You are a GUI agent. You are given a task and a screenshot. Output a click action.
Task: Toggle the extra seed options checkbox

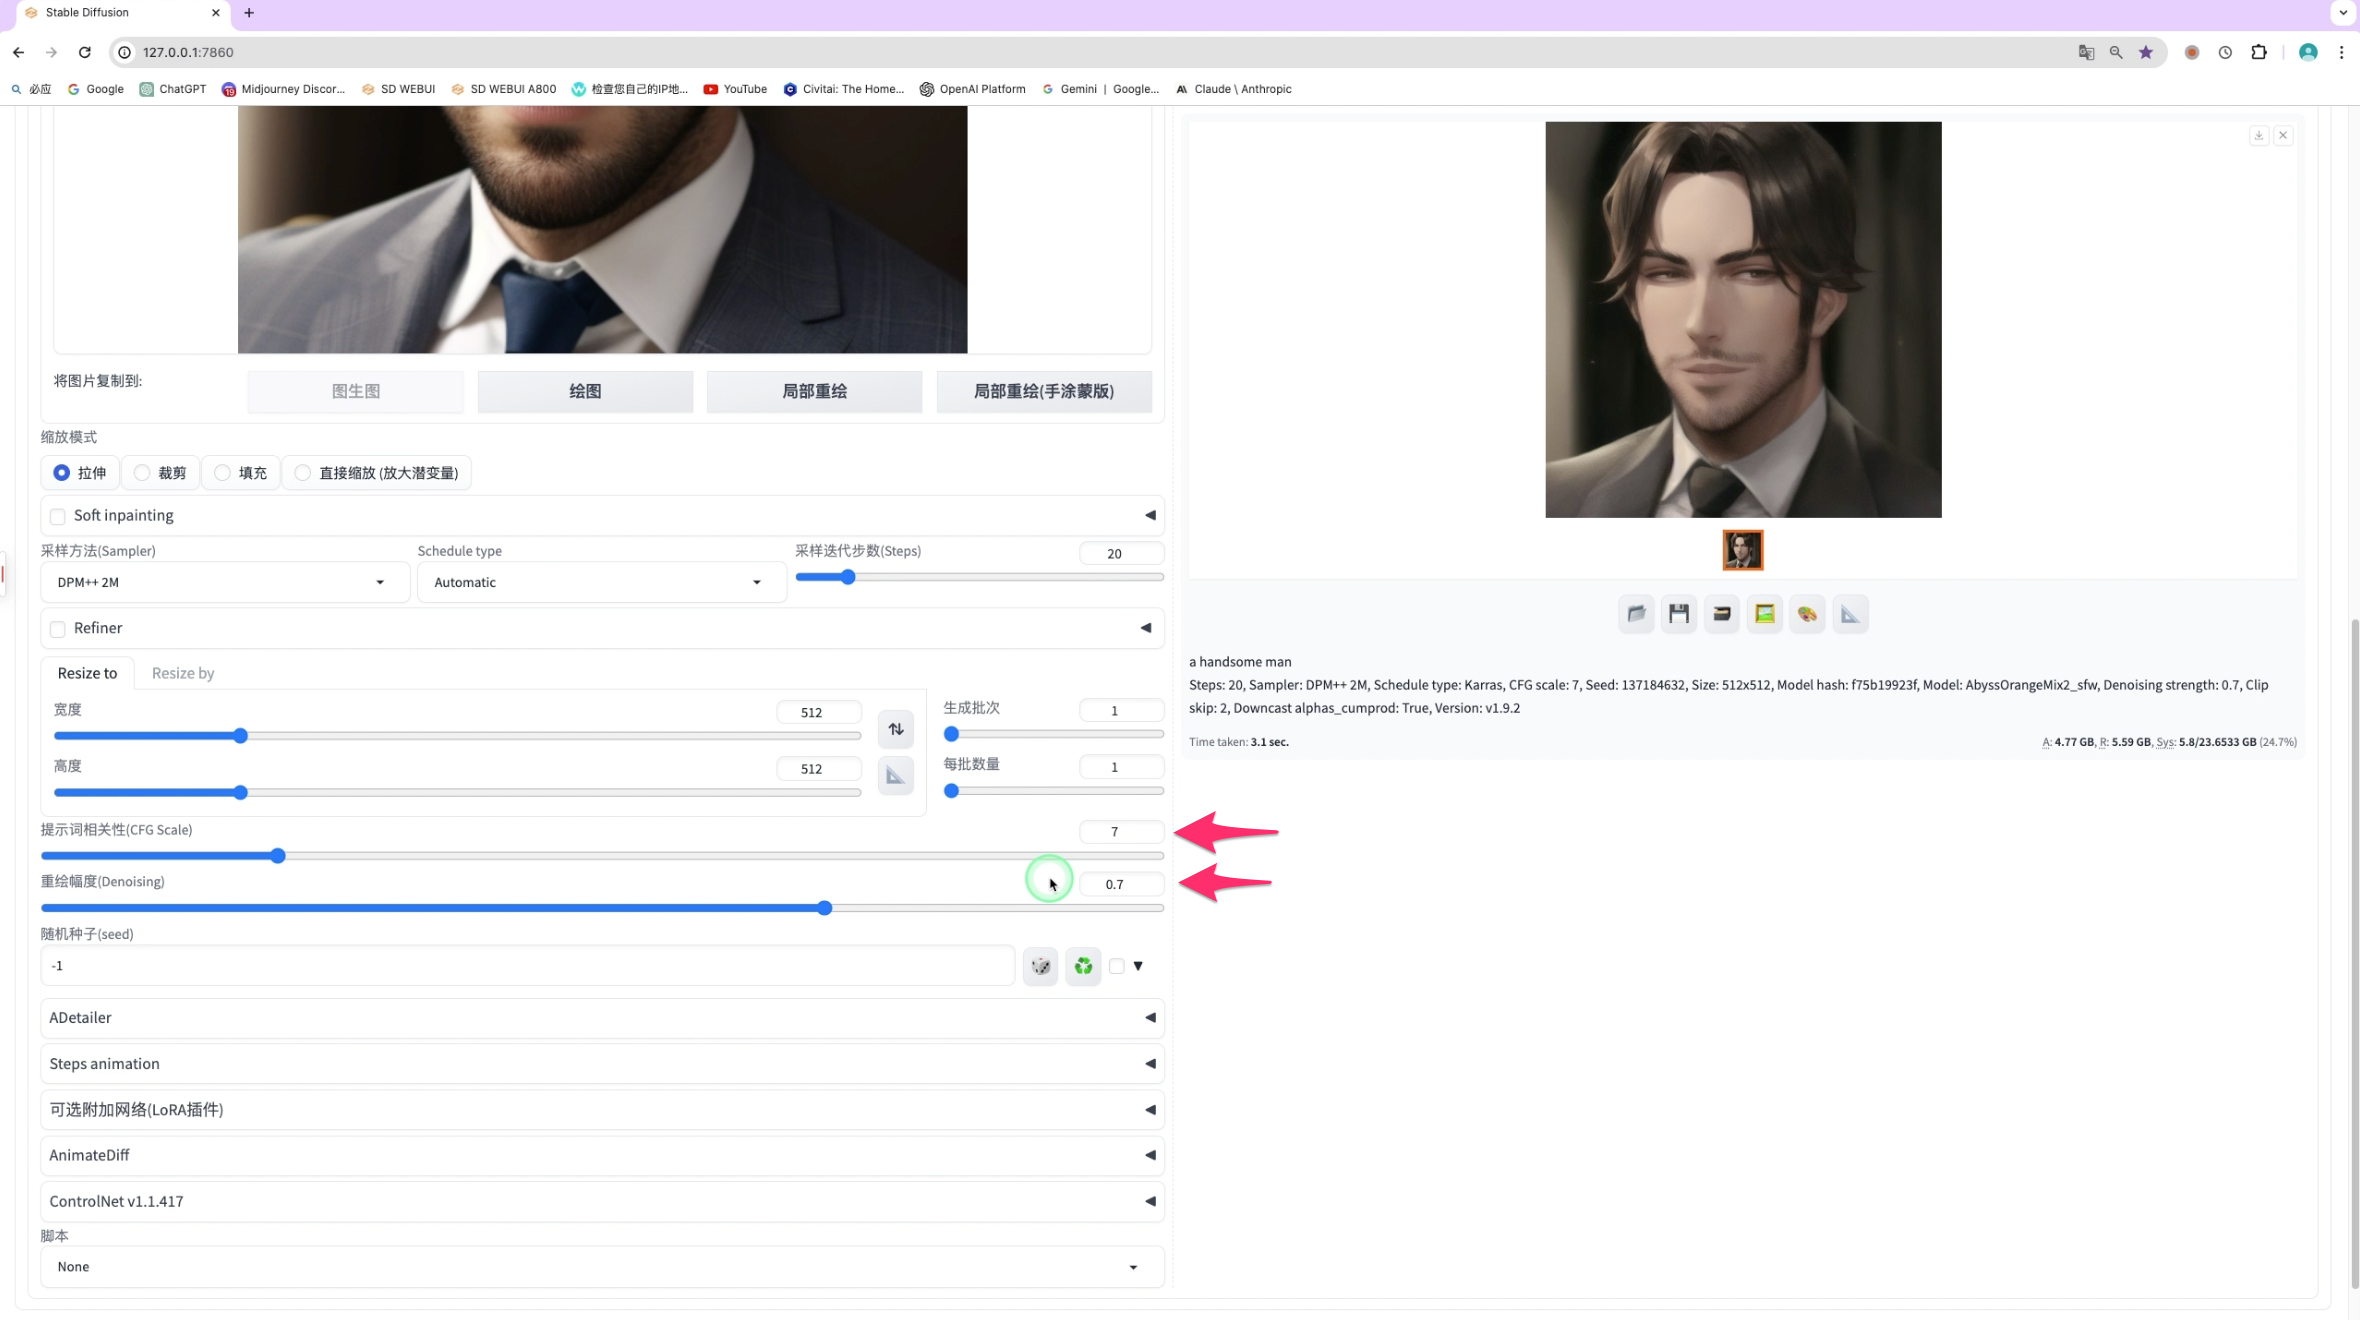tap(1117, 966)
